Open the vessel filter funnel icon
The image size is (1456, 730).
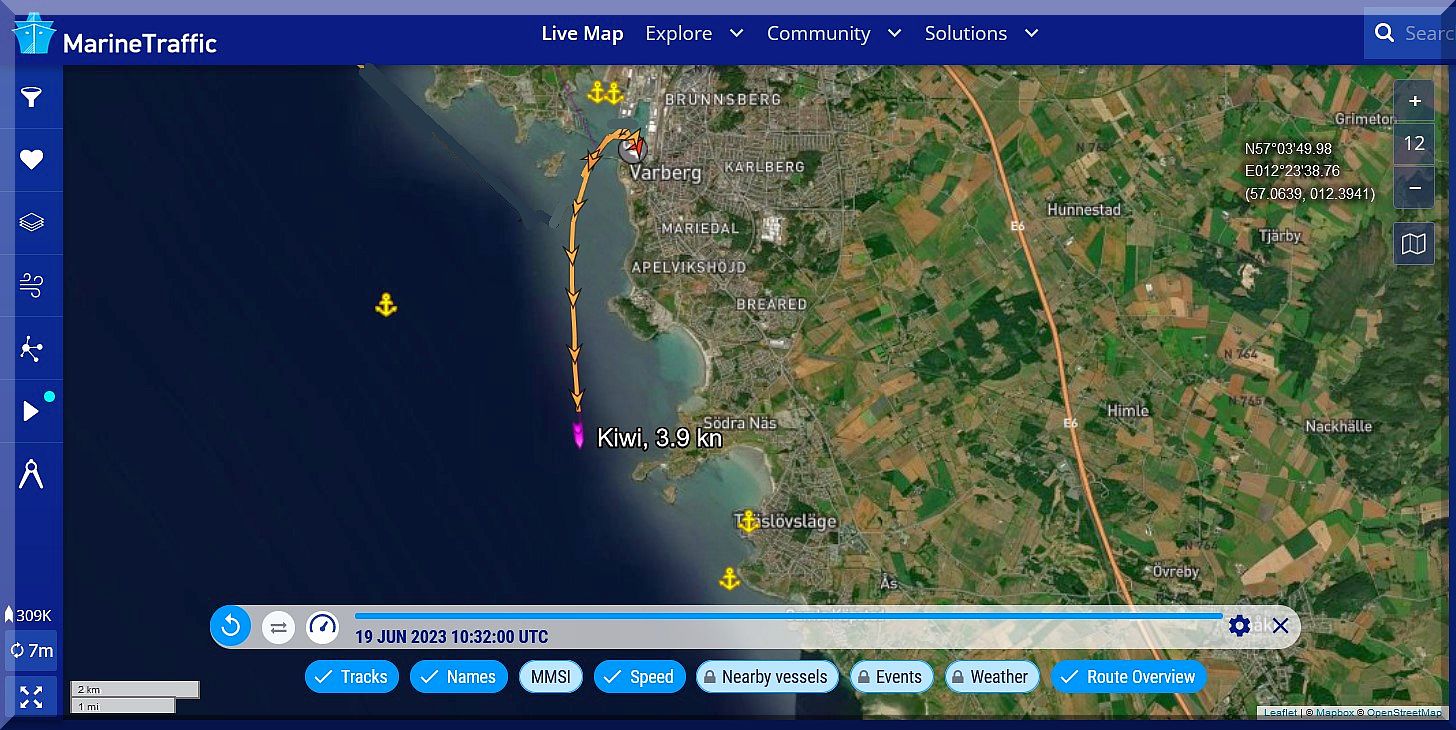32,97
